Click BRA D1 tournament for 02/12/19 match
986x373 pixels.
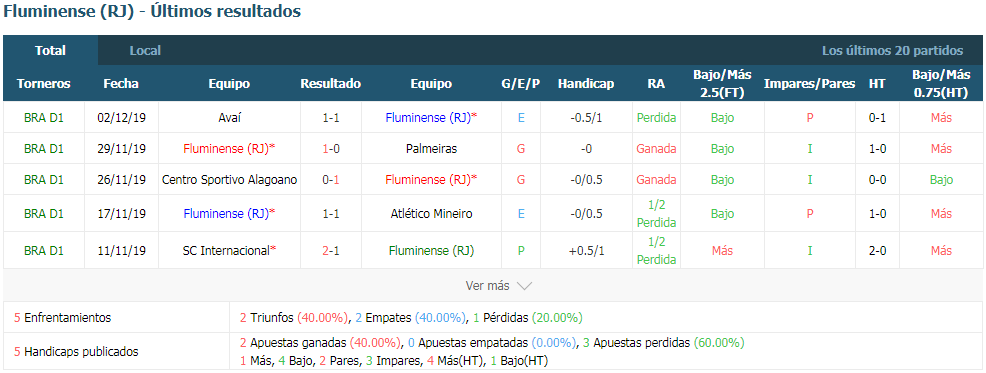point(44,117)
